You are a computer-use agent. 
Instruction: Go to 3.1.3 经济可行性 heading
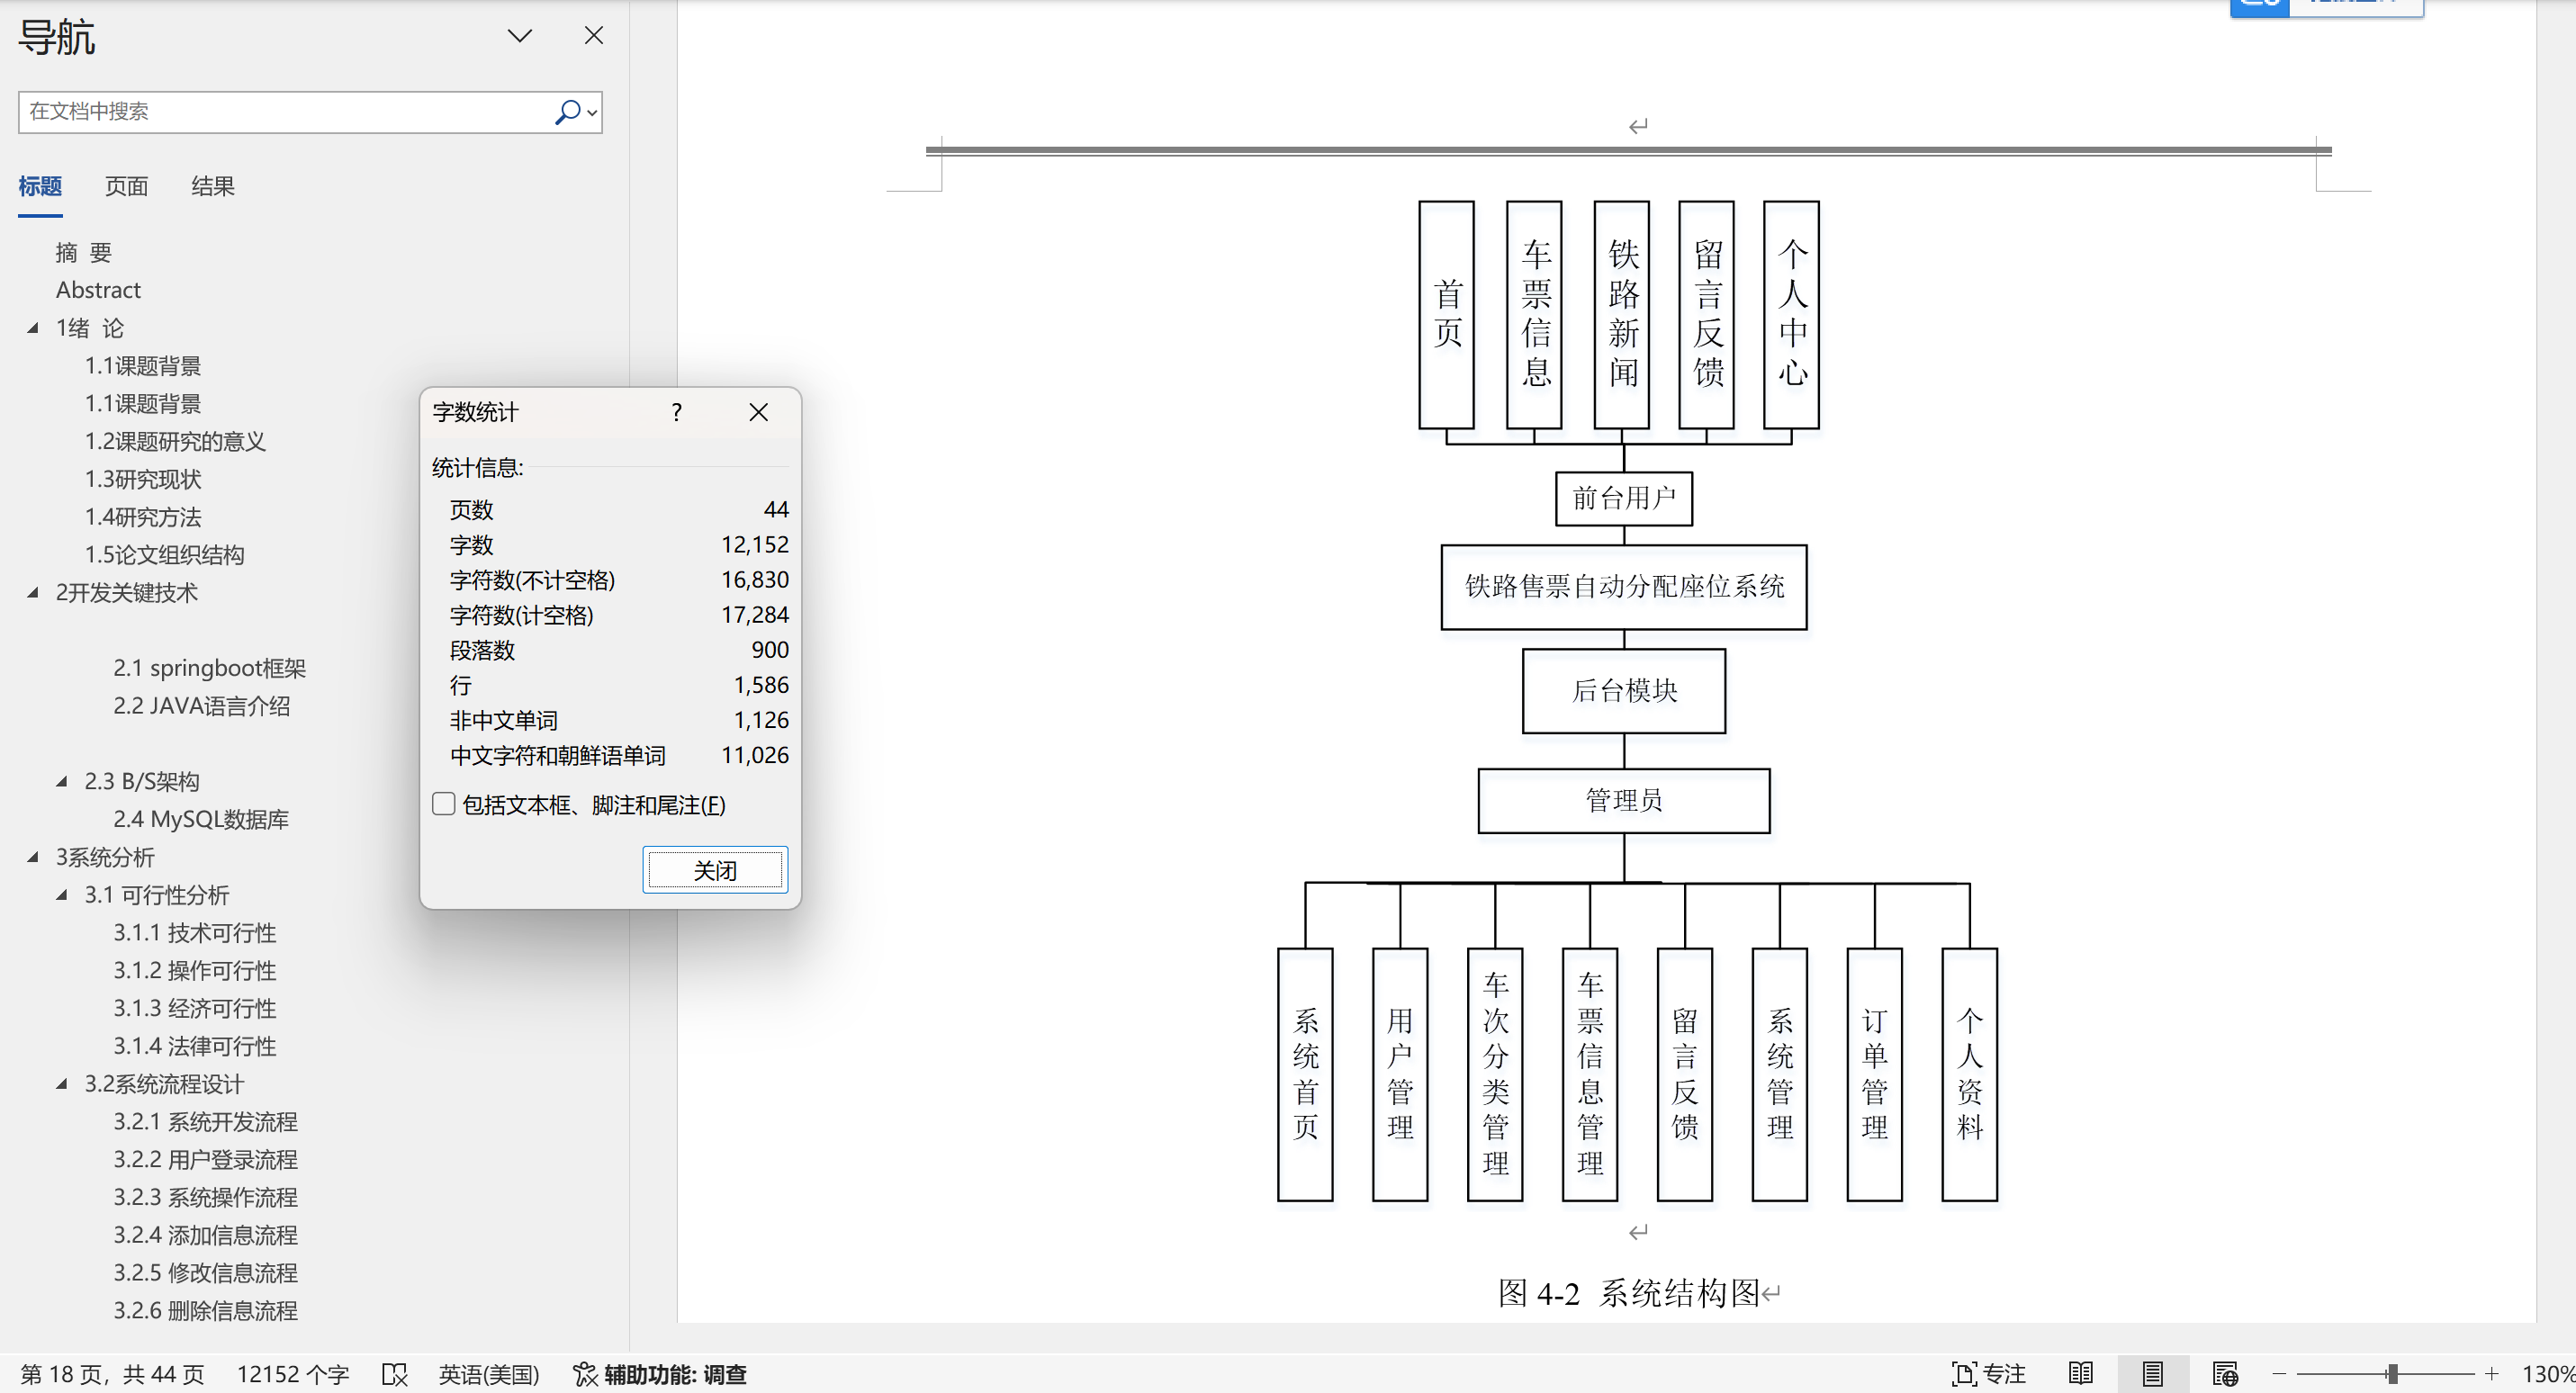[194, 1009]
